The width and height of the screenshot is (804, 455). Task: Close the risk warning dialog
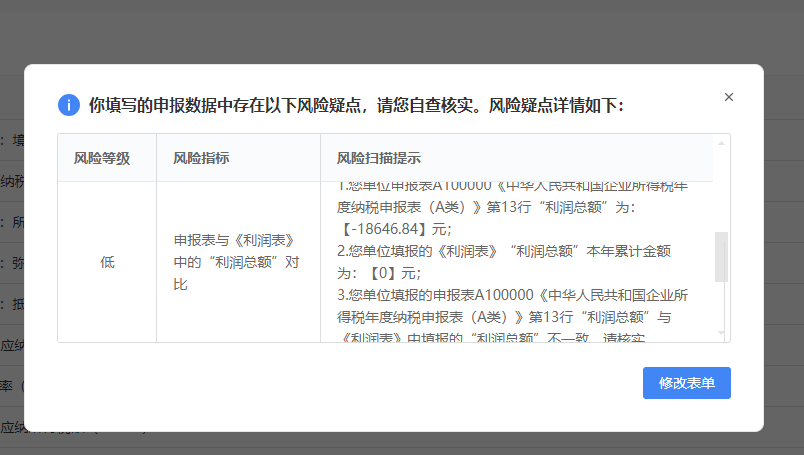729,97
